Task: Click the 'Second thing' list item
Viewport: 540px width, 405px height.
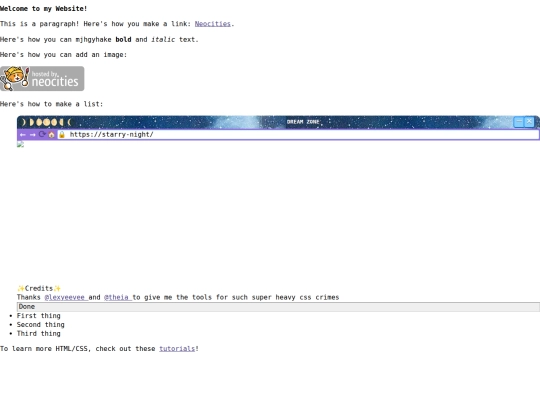Action: point(41,325)
